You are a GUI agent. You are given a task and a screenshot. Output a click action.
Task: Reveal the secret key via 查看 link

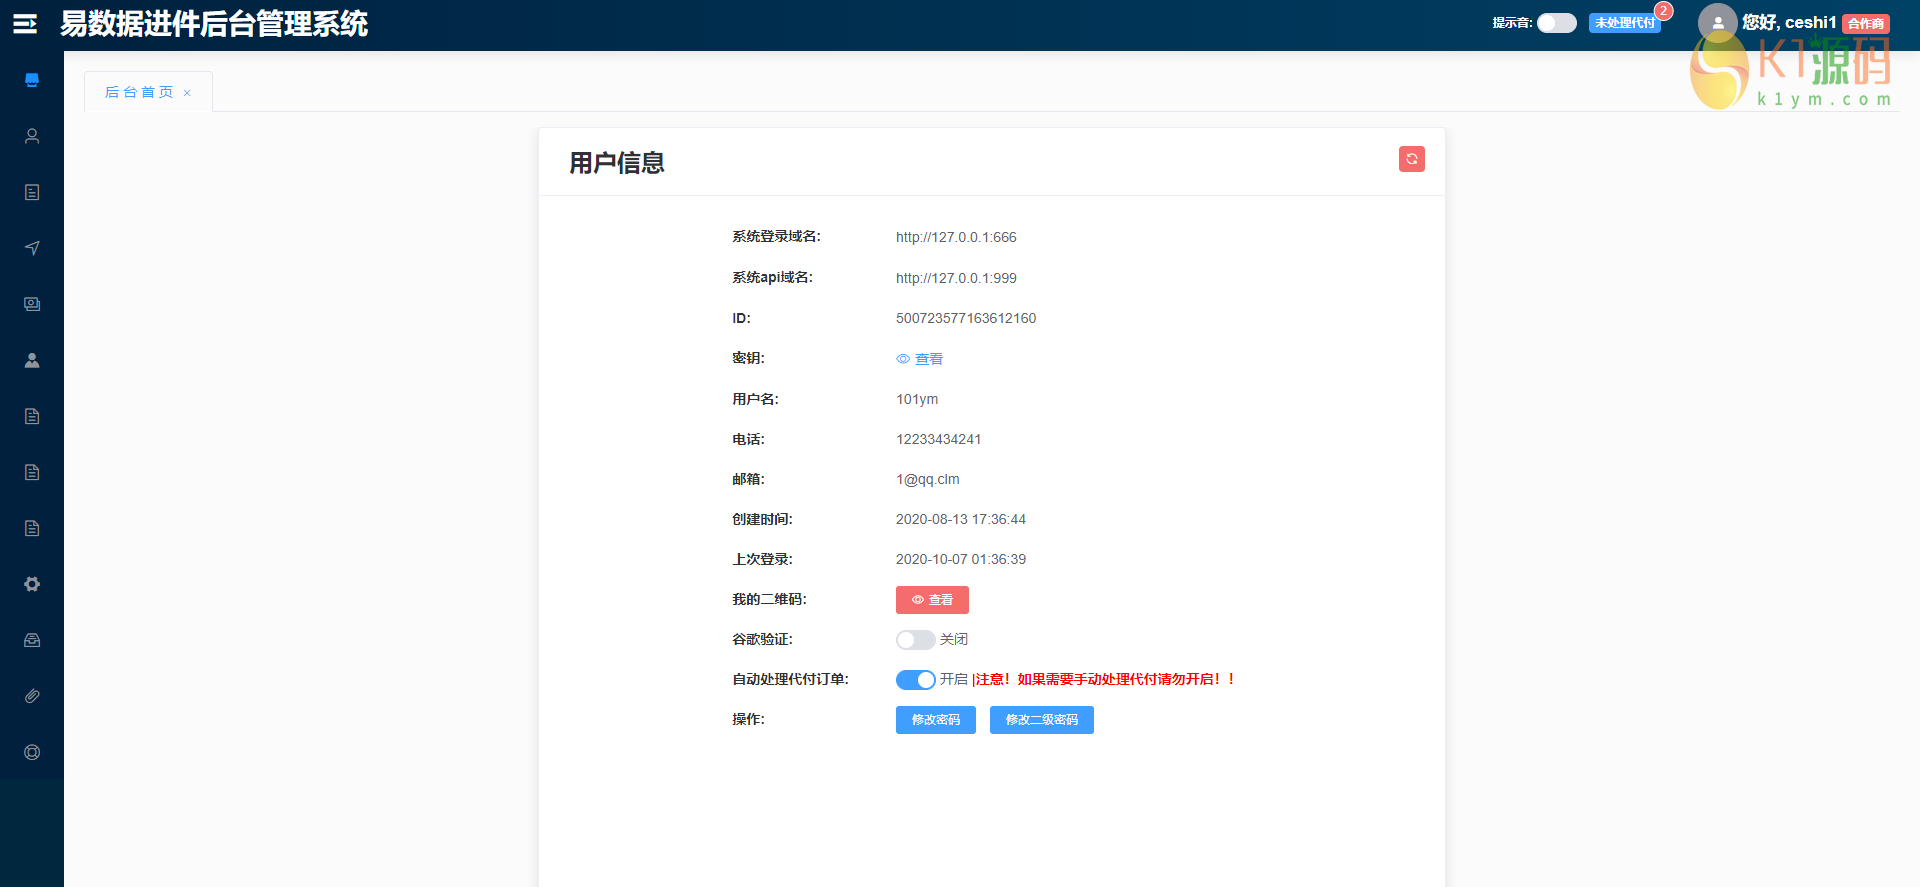click(920, 359)
